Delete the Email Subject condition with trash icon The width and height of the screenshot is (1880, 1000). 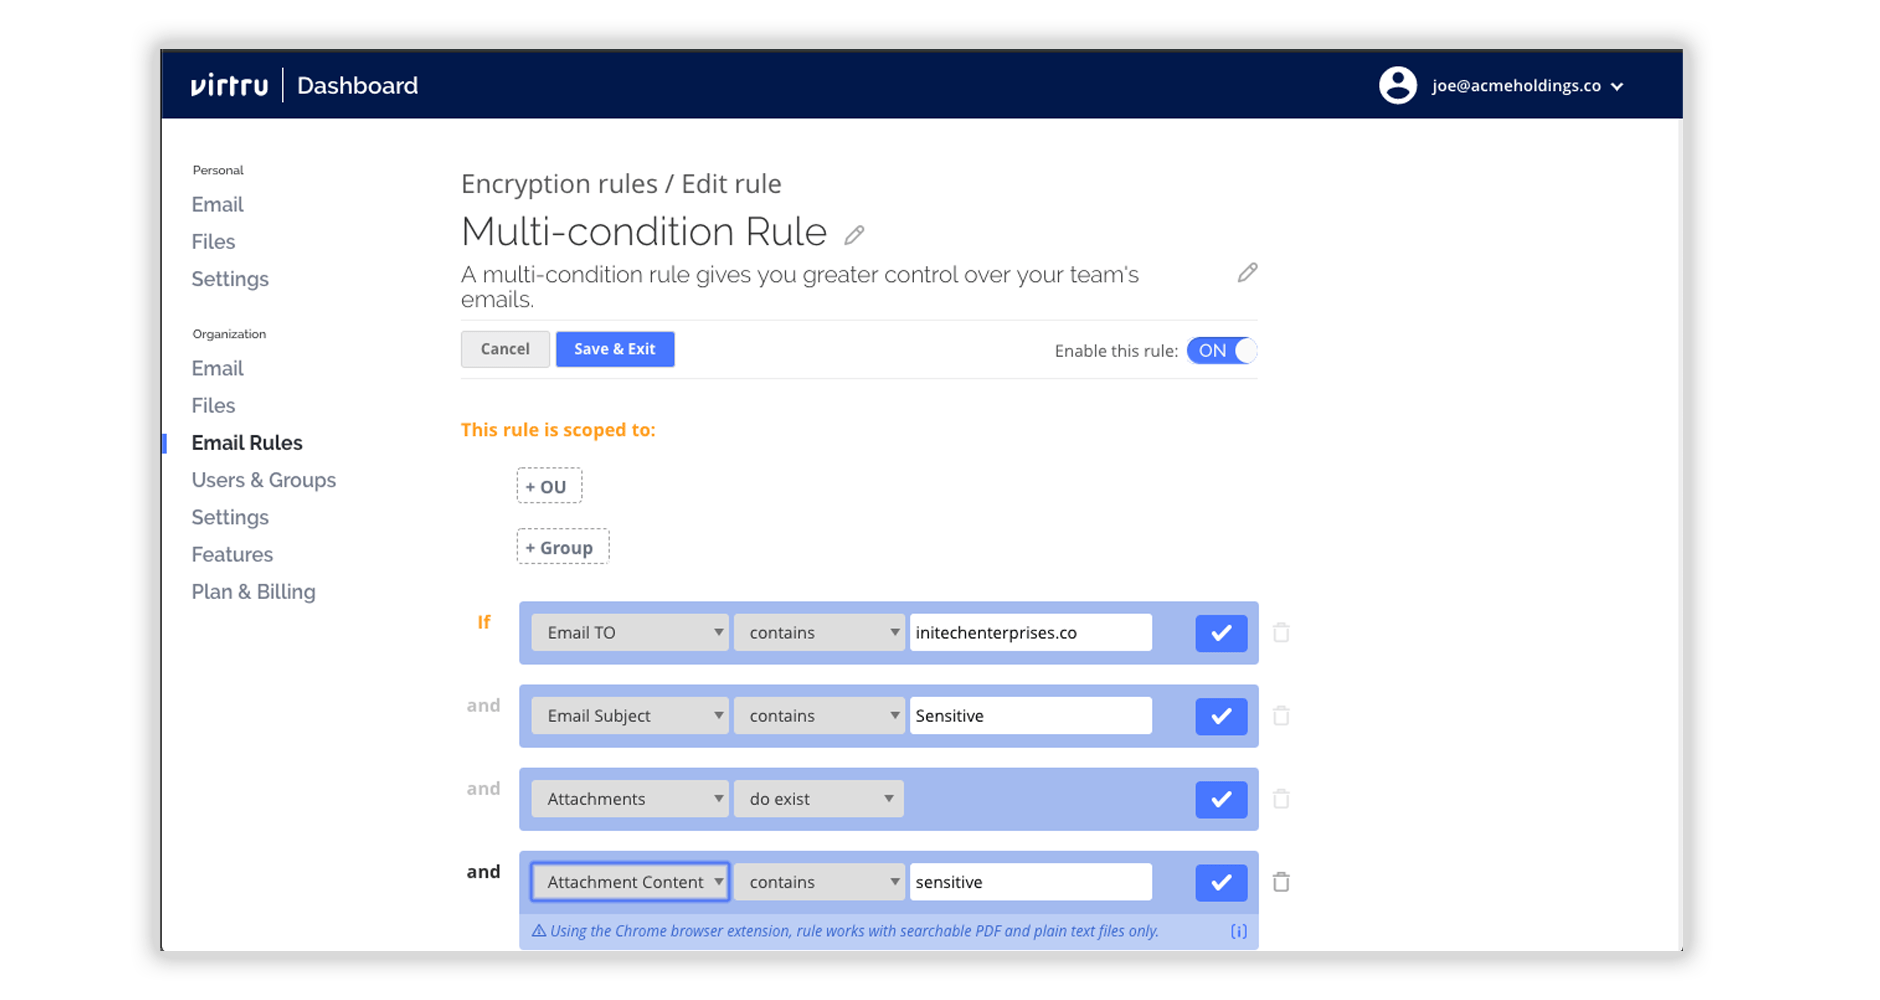1281,716
